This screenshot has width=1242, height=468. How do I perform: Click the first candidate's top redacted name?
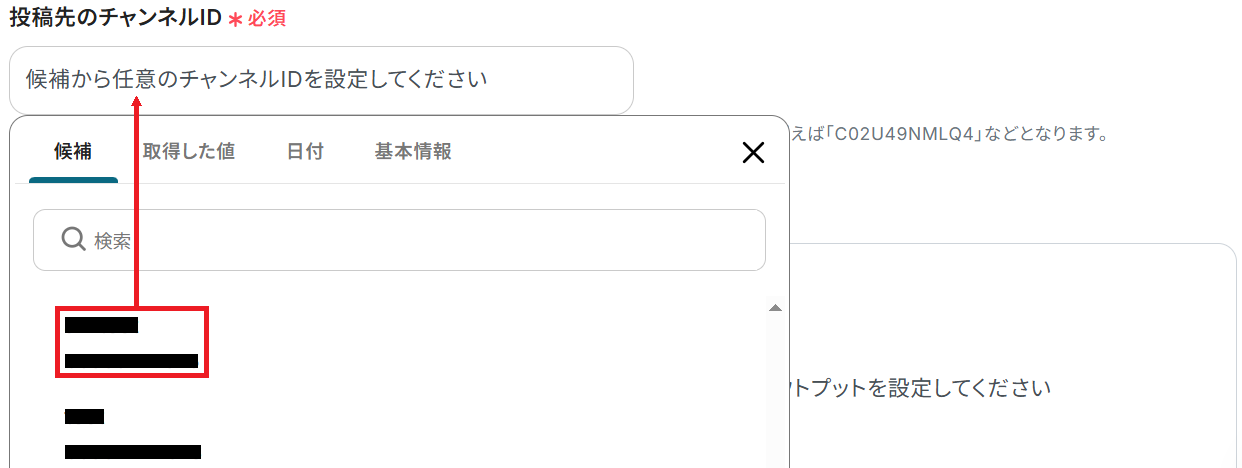[101, 325]
